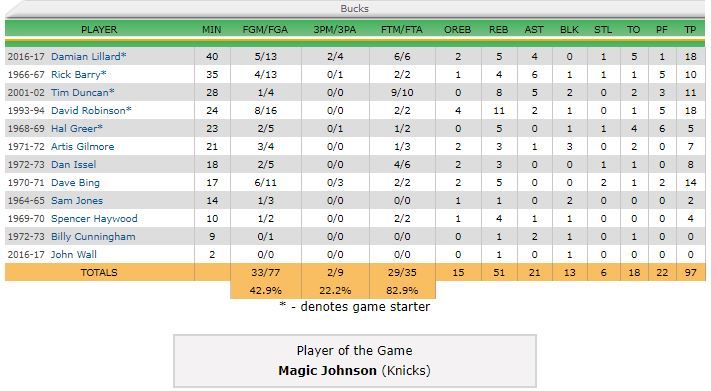The width and height of the screenshot is (711, 391).
Task: Click Magic Johnson Player of the Game
Action: (x=327, y=371)
